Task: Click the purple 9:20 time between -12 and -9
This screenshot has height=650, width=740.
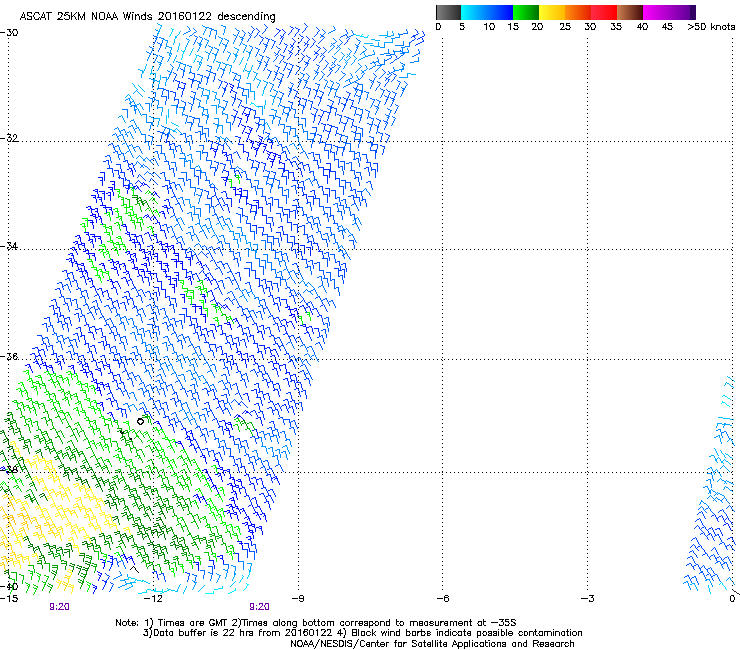Action: (260, 607)
